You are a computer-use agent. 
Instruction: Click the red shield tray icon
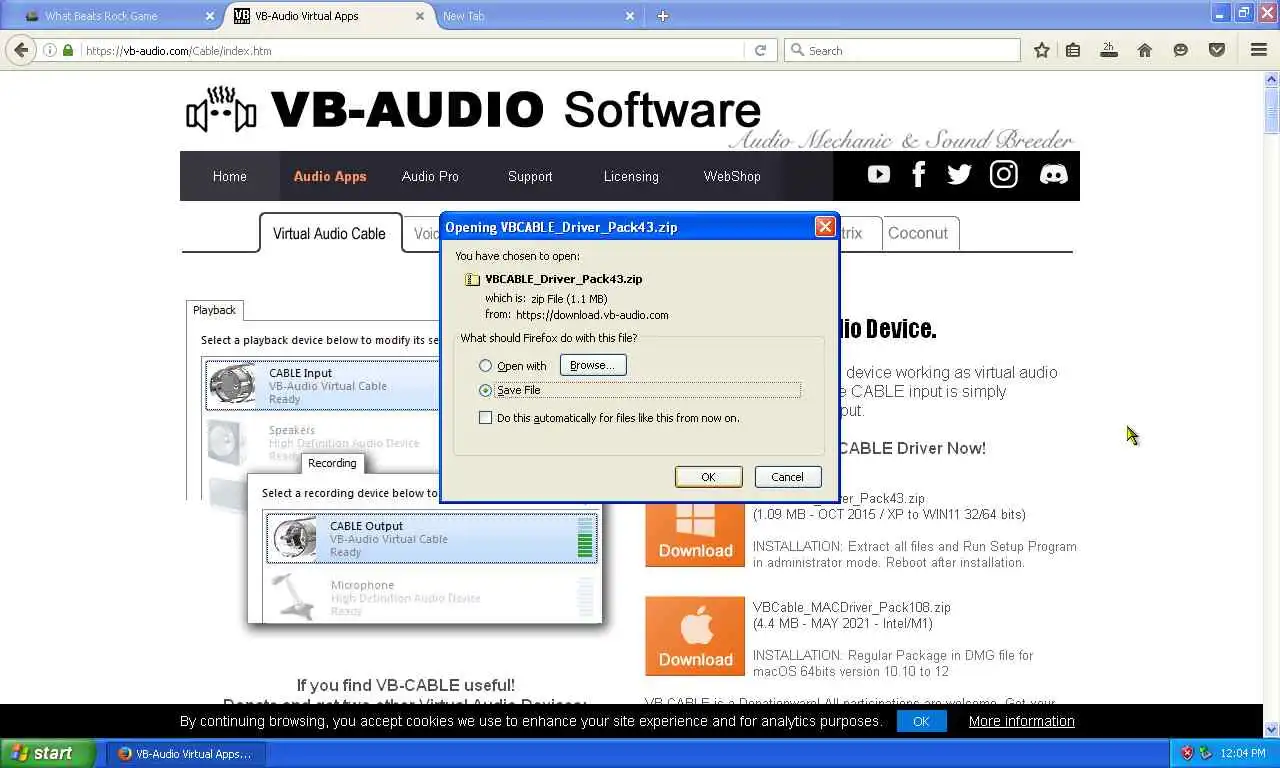click(x=1187, y=753)
